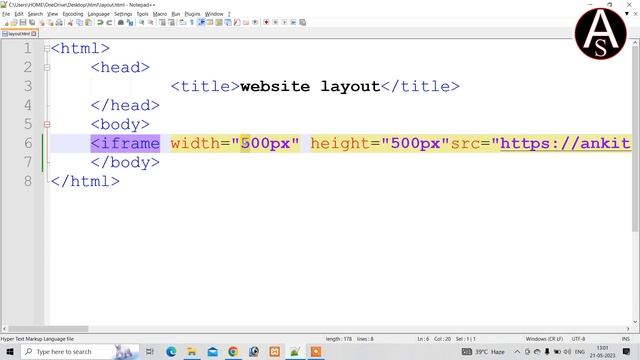Open Find with the binoculars icon
The image size is (640, 360).
click(x=121, y=22)
